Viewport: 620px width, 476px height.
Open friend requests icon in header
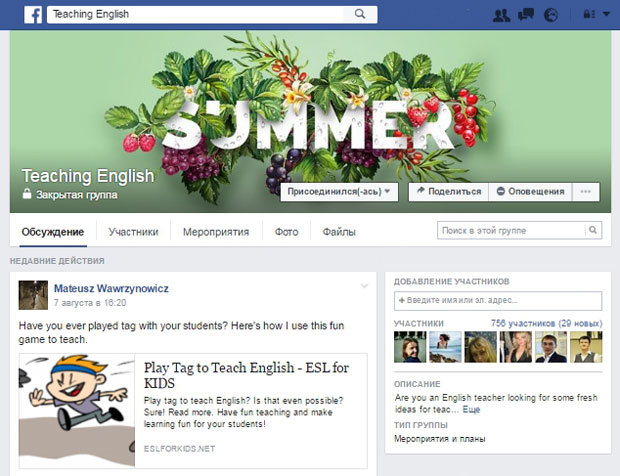click(x=501, y=15)
